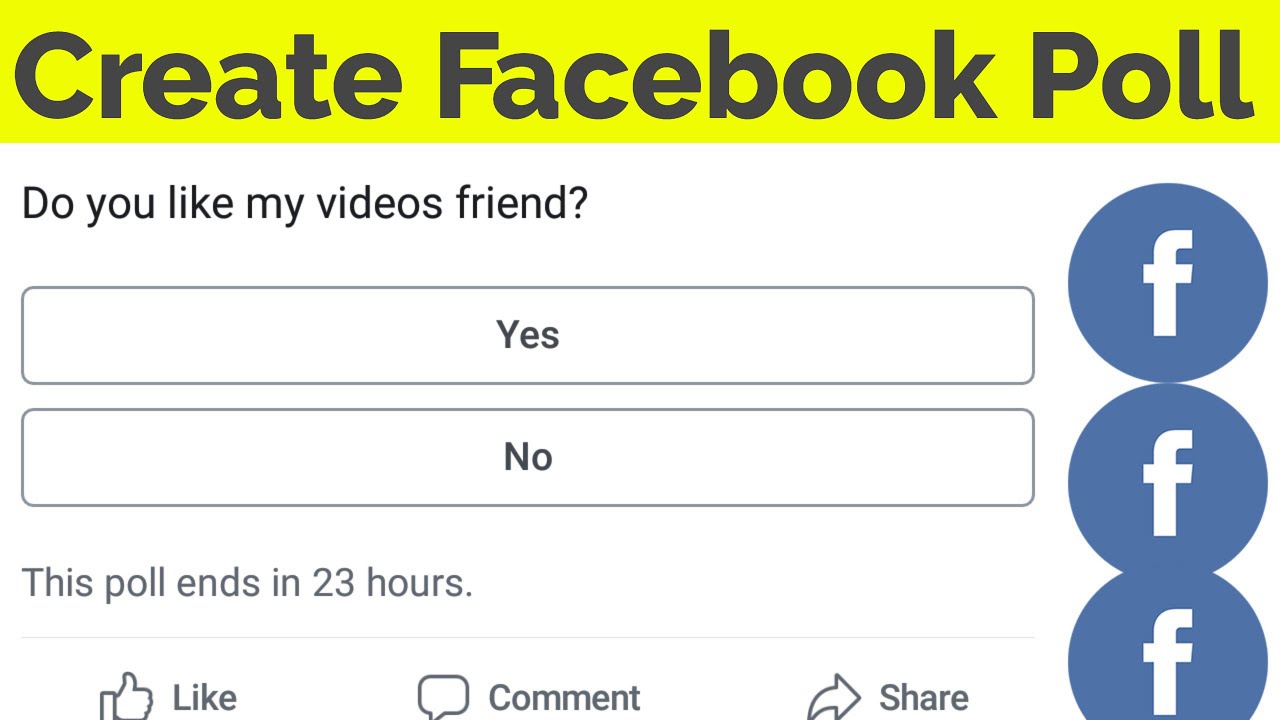Viewport: 1280px width, 720px height.
Task: Click the word 'Create' in yellow banner
Action: [209, 72]
